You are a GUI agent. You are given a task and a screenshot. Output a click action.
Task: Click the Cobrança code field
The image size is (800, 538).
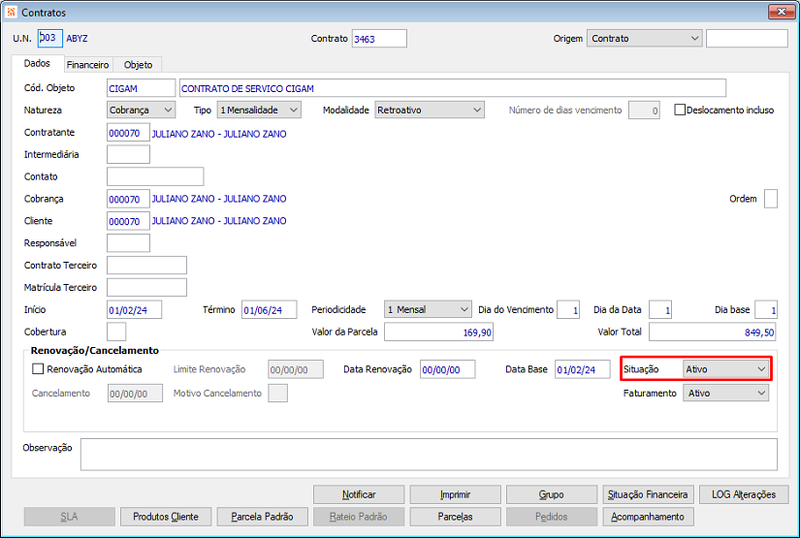tap(128, 199)
